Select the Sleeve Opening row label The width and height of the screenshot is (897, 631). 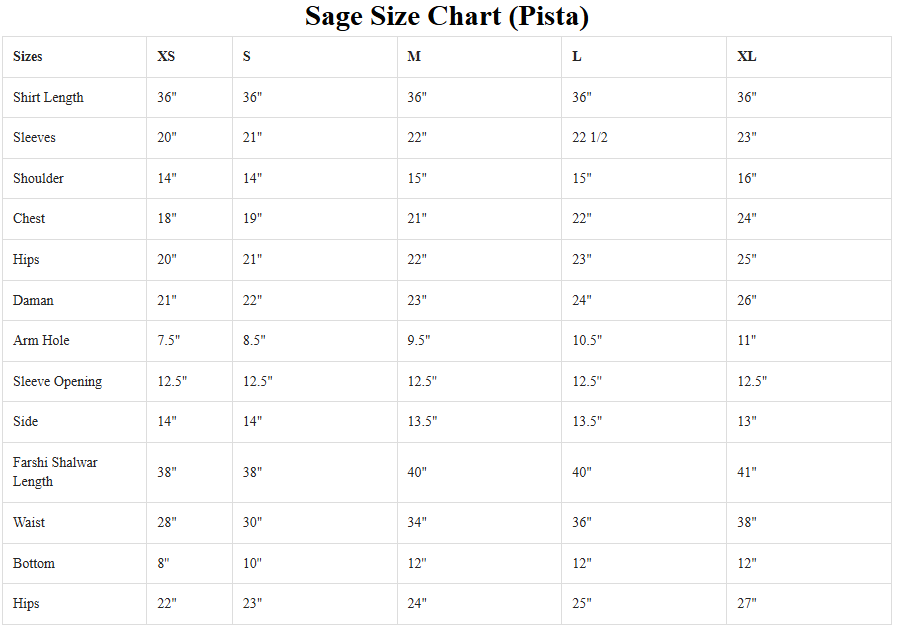click(x=57, y=382)
